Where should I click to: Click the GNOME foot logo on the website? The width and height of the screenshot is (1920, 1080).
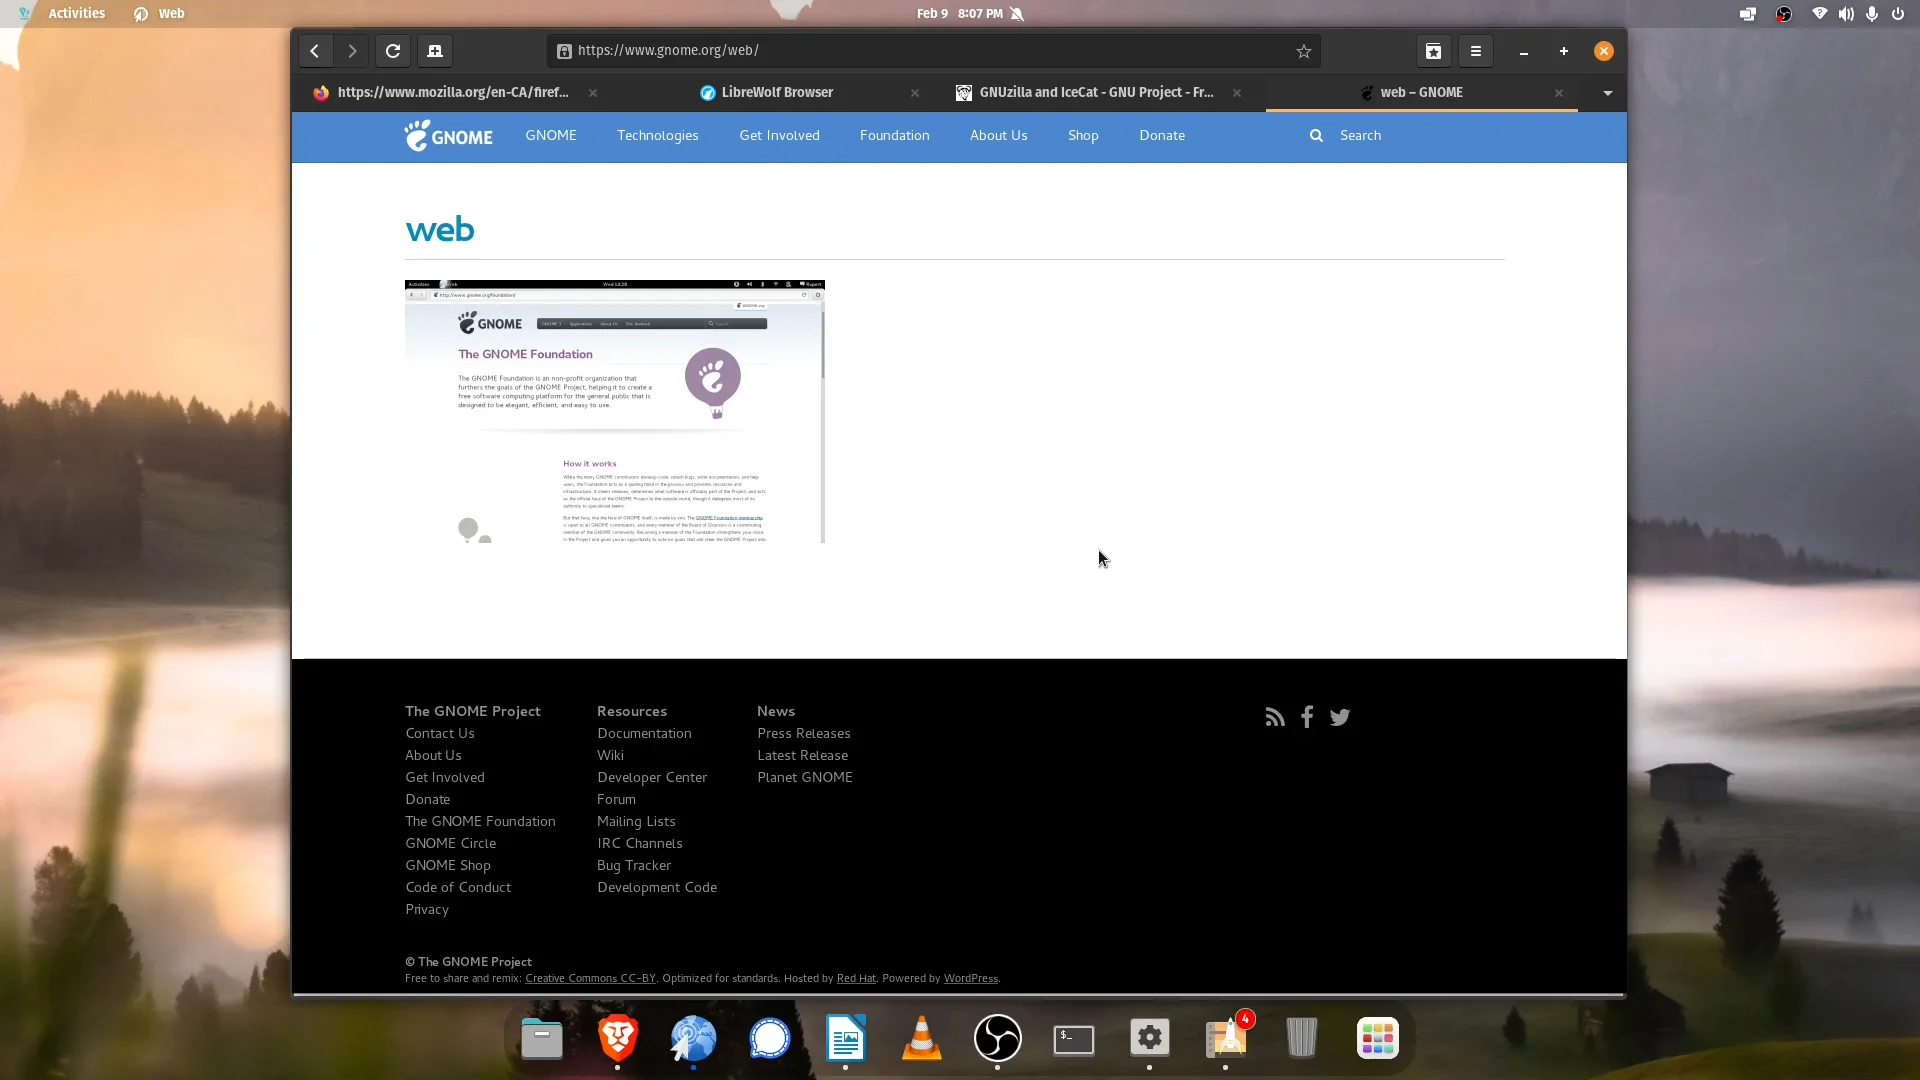coord(448,136)
